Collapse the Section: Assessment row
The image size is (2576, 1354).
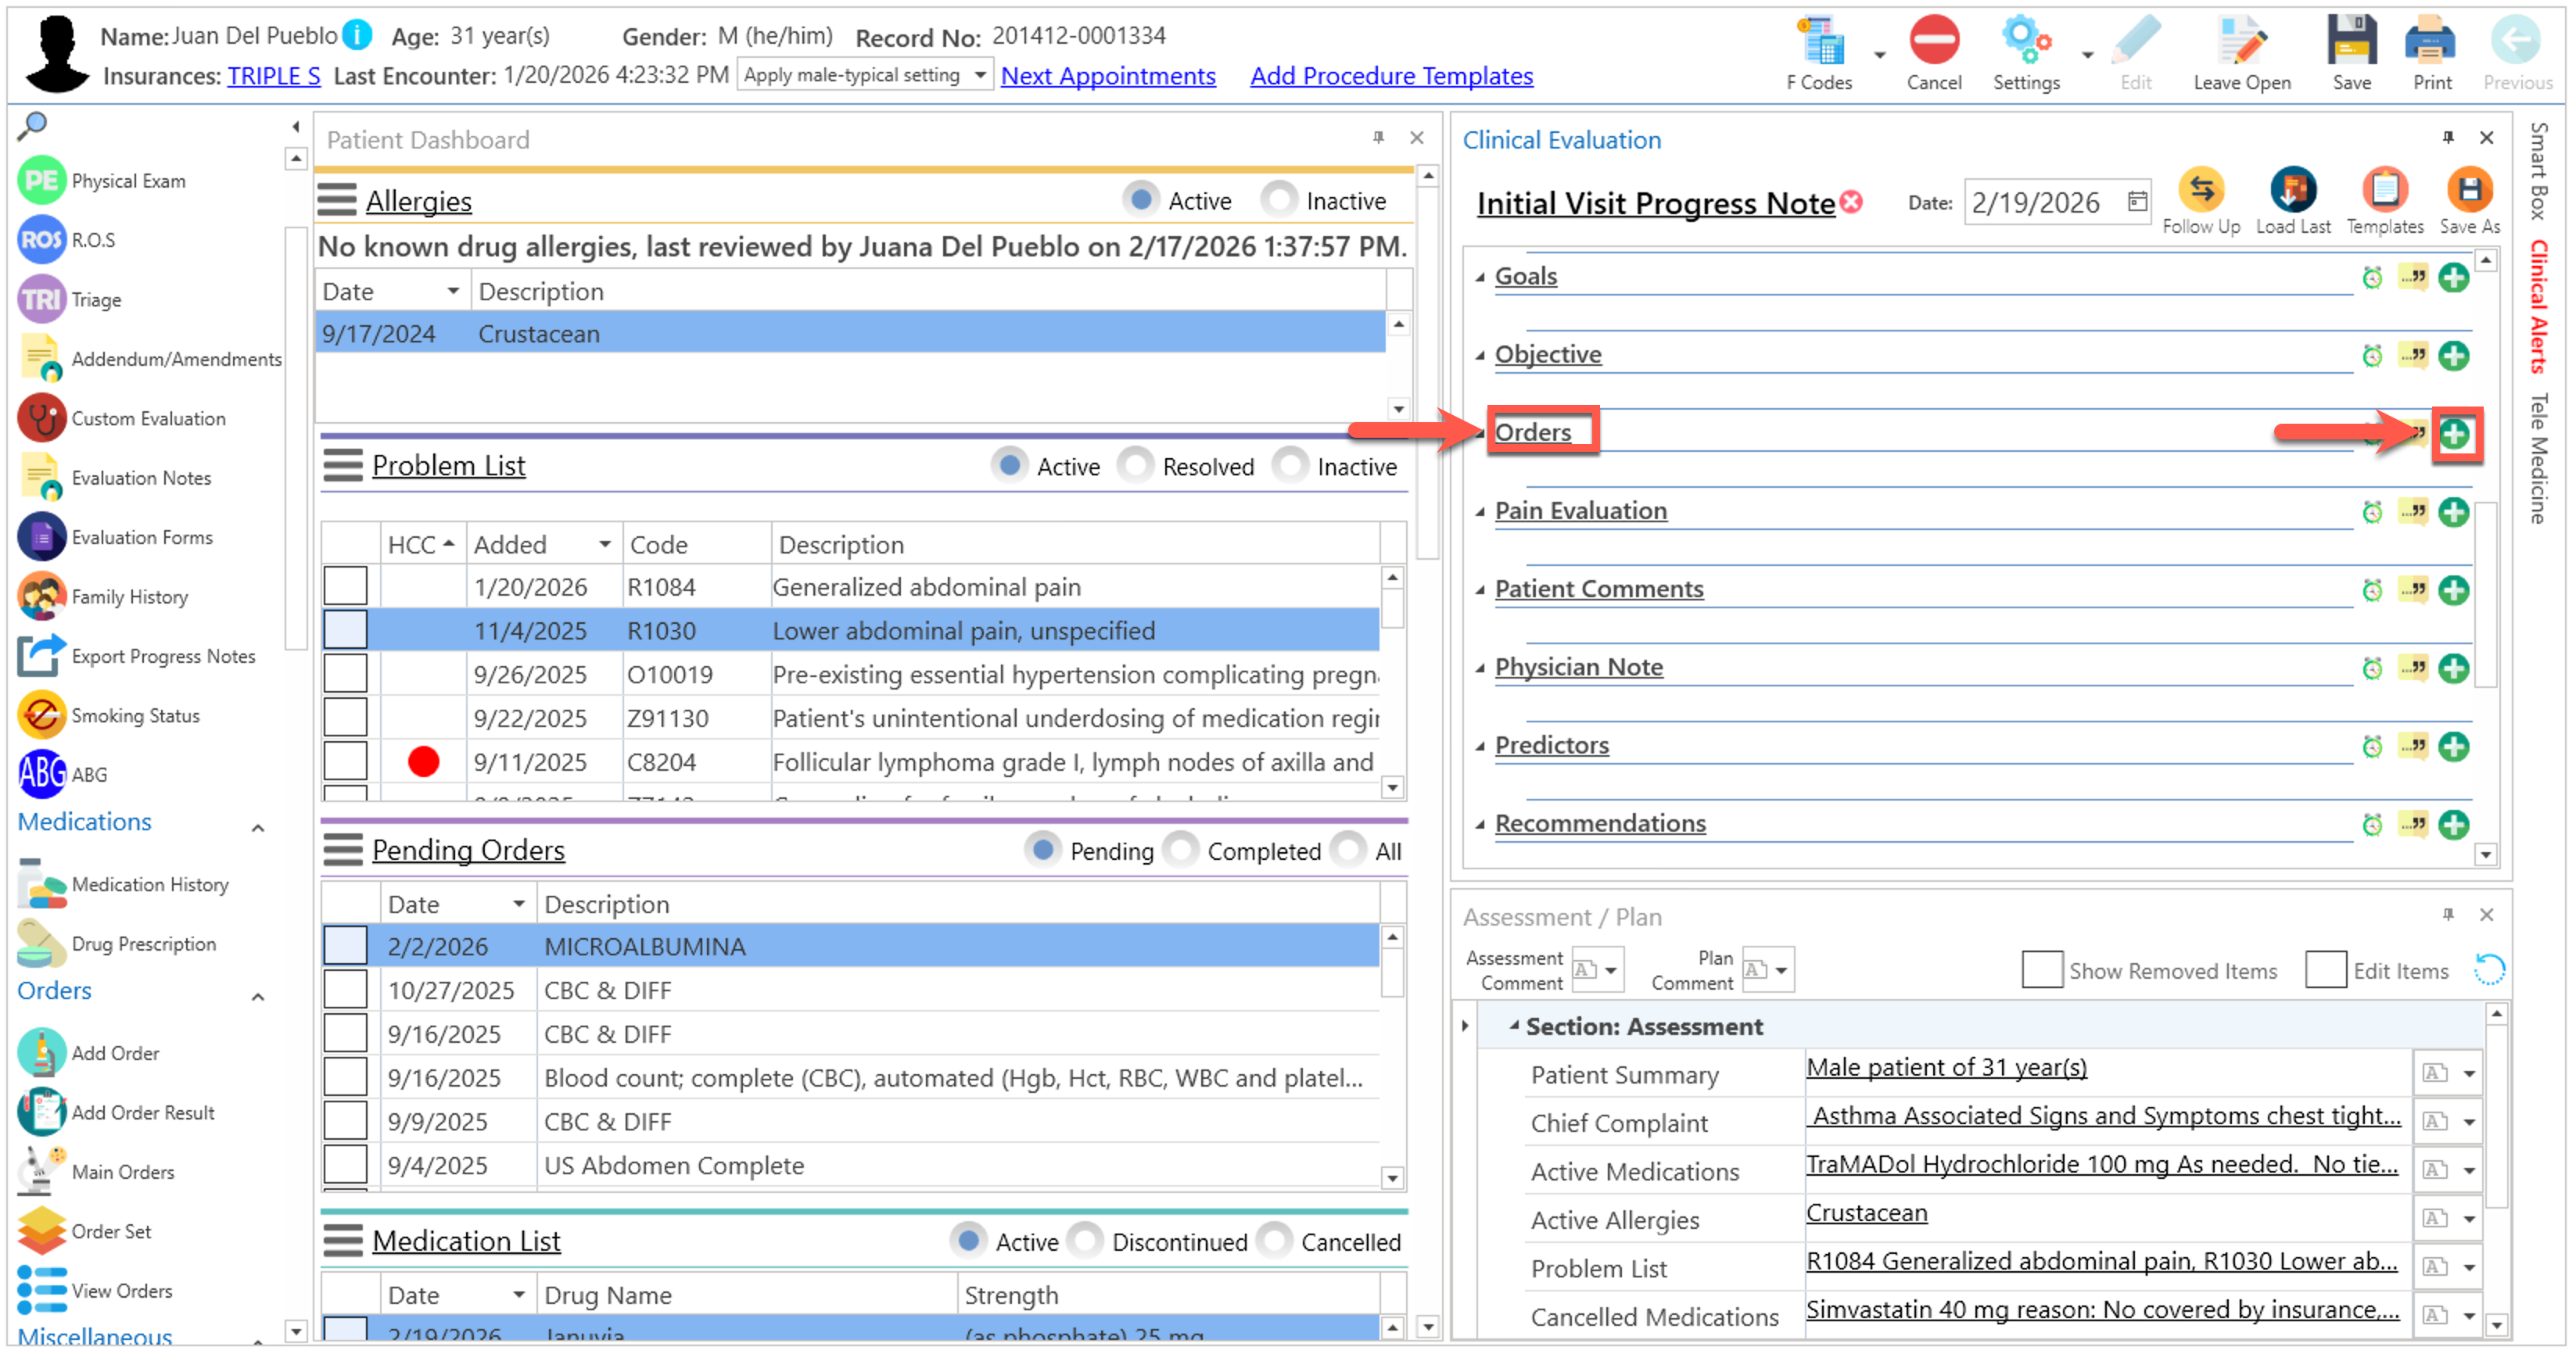point(1514,1026)
